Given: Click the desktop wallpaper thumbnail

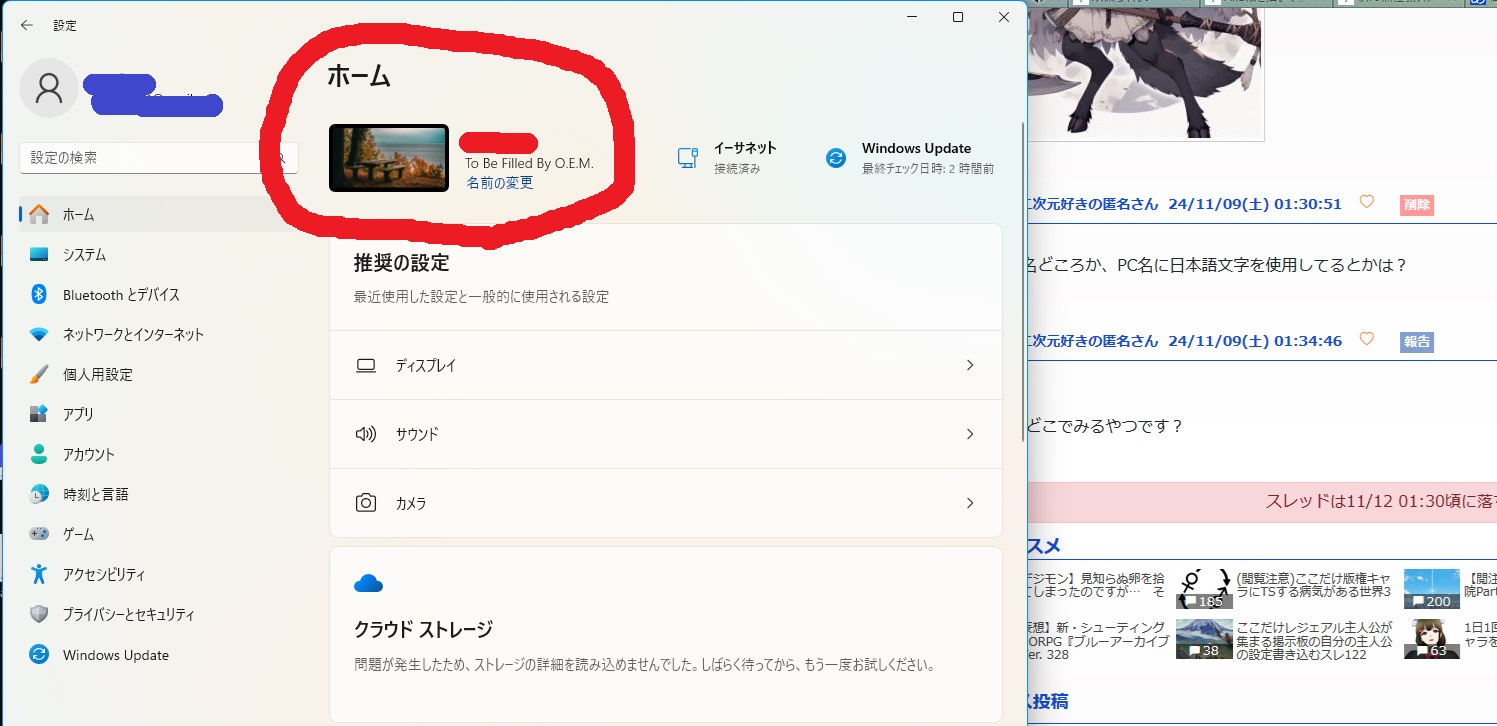Looking at the screenshot, I should tap(388, 158).
